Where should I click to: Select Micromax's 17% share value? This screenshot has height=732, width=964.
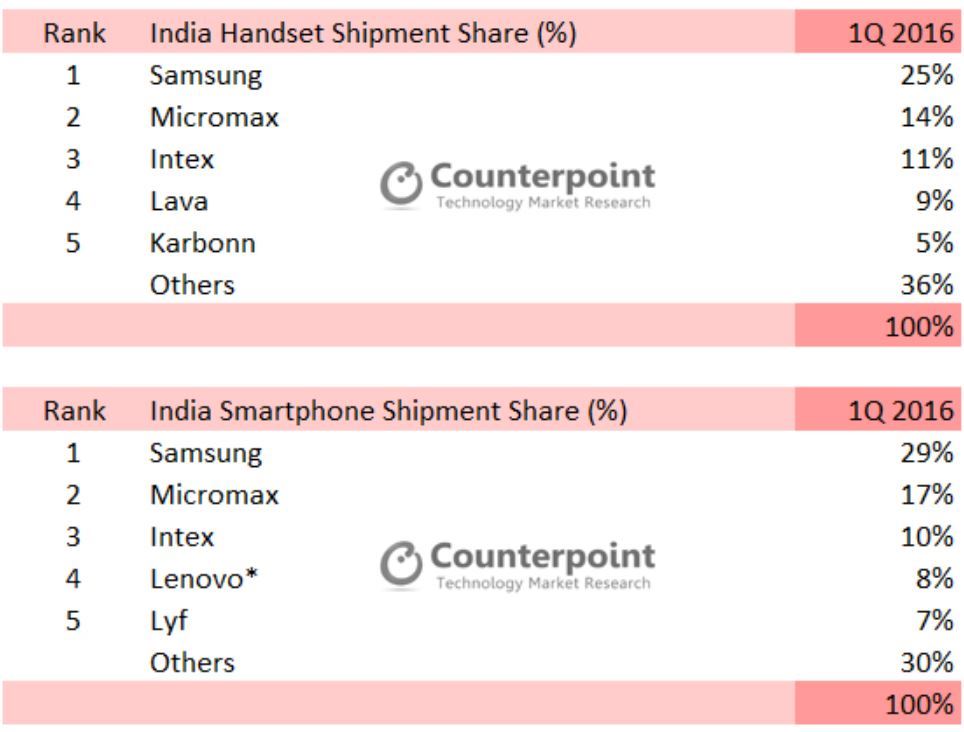point(927,495)
